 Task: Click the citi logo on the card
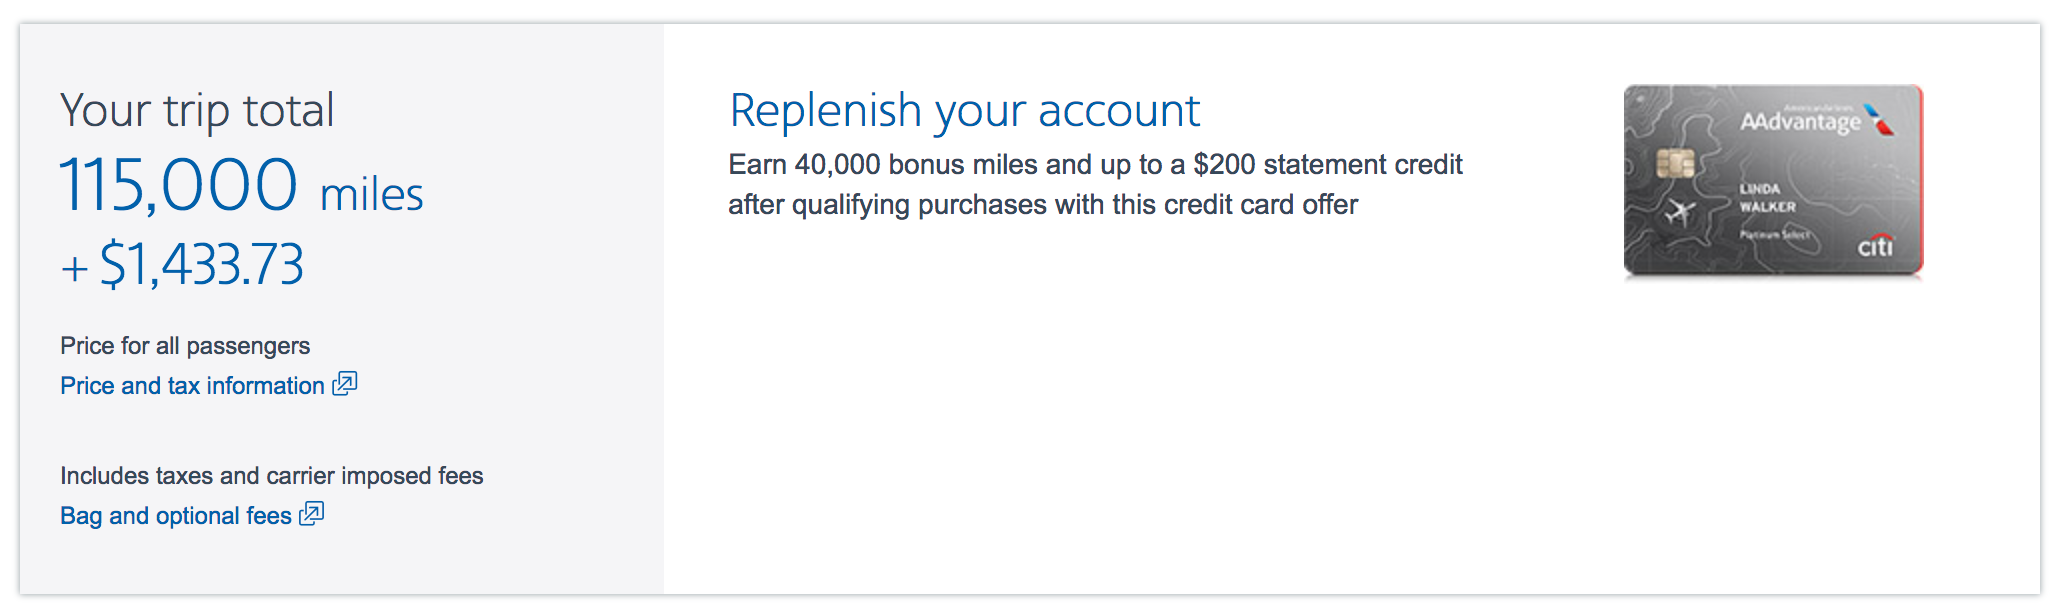1875,245
